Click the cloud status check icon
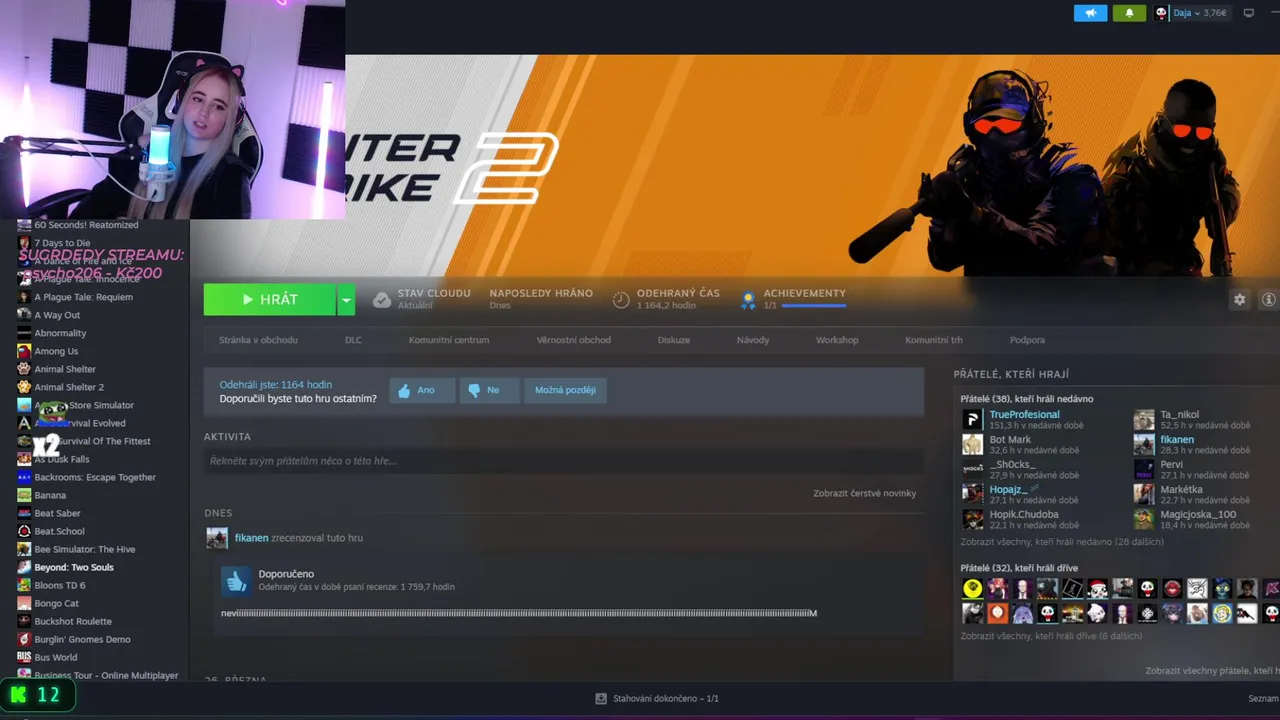Viewport: 1280px width, 720px height. tap(382, 299)
